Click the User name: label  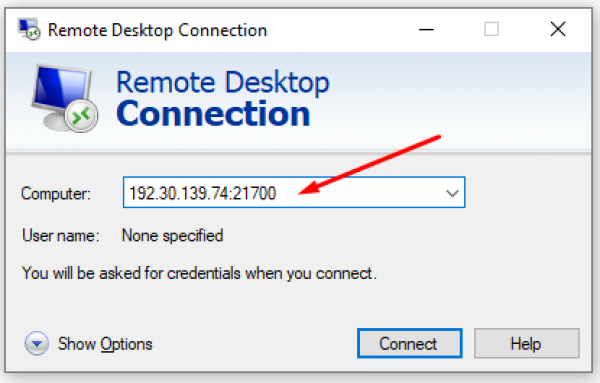click(x=60, y=235)
